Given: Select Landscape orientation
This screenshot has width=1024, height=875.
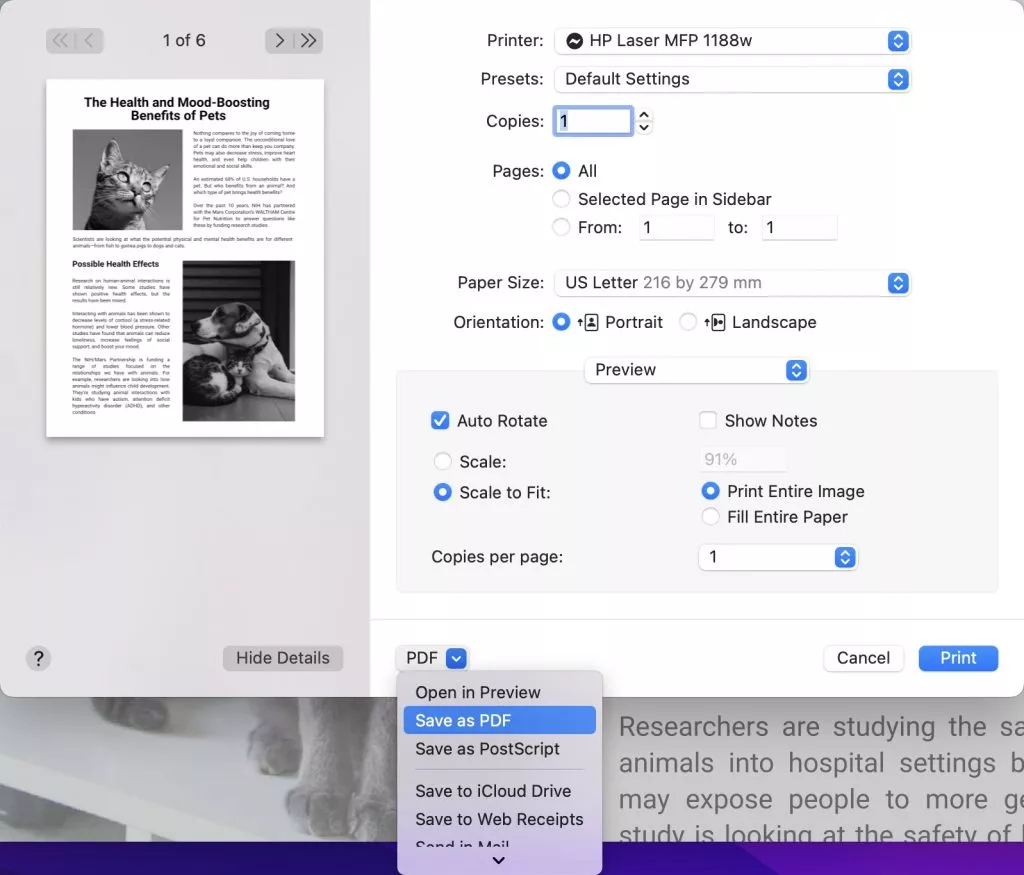Looking at the screenshot, I should click(x=687, y=322).
